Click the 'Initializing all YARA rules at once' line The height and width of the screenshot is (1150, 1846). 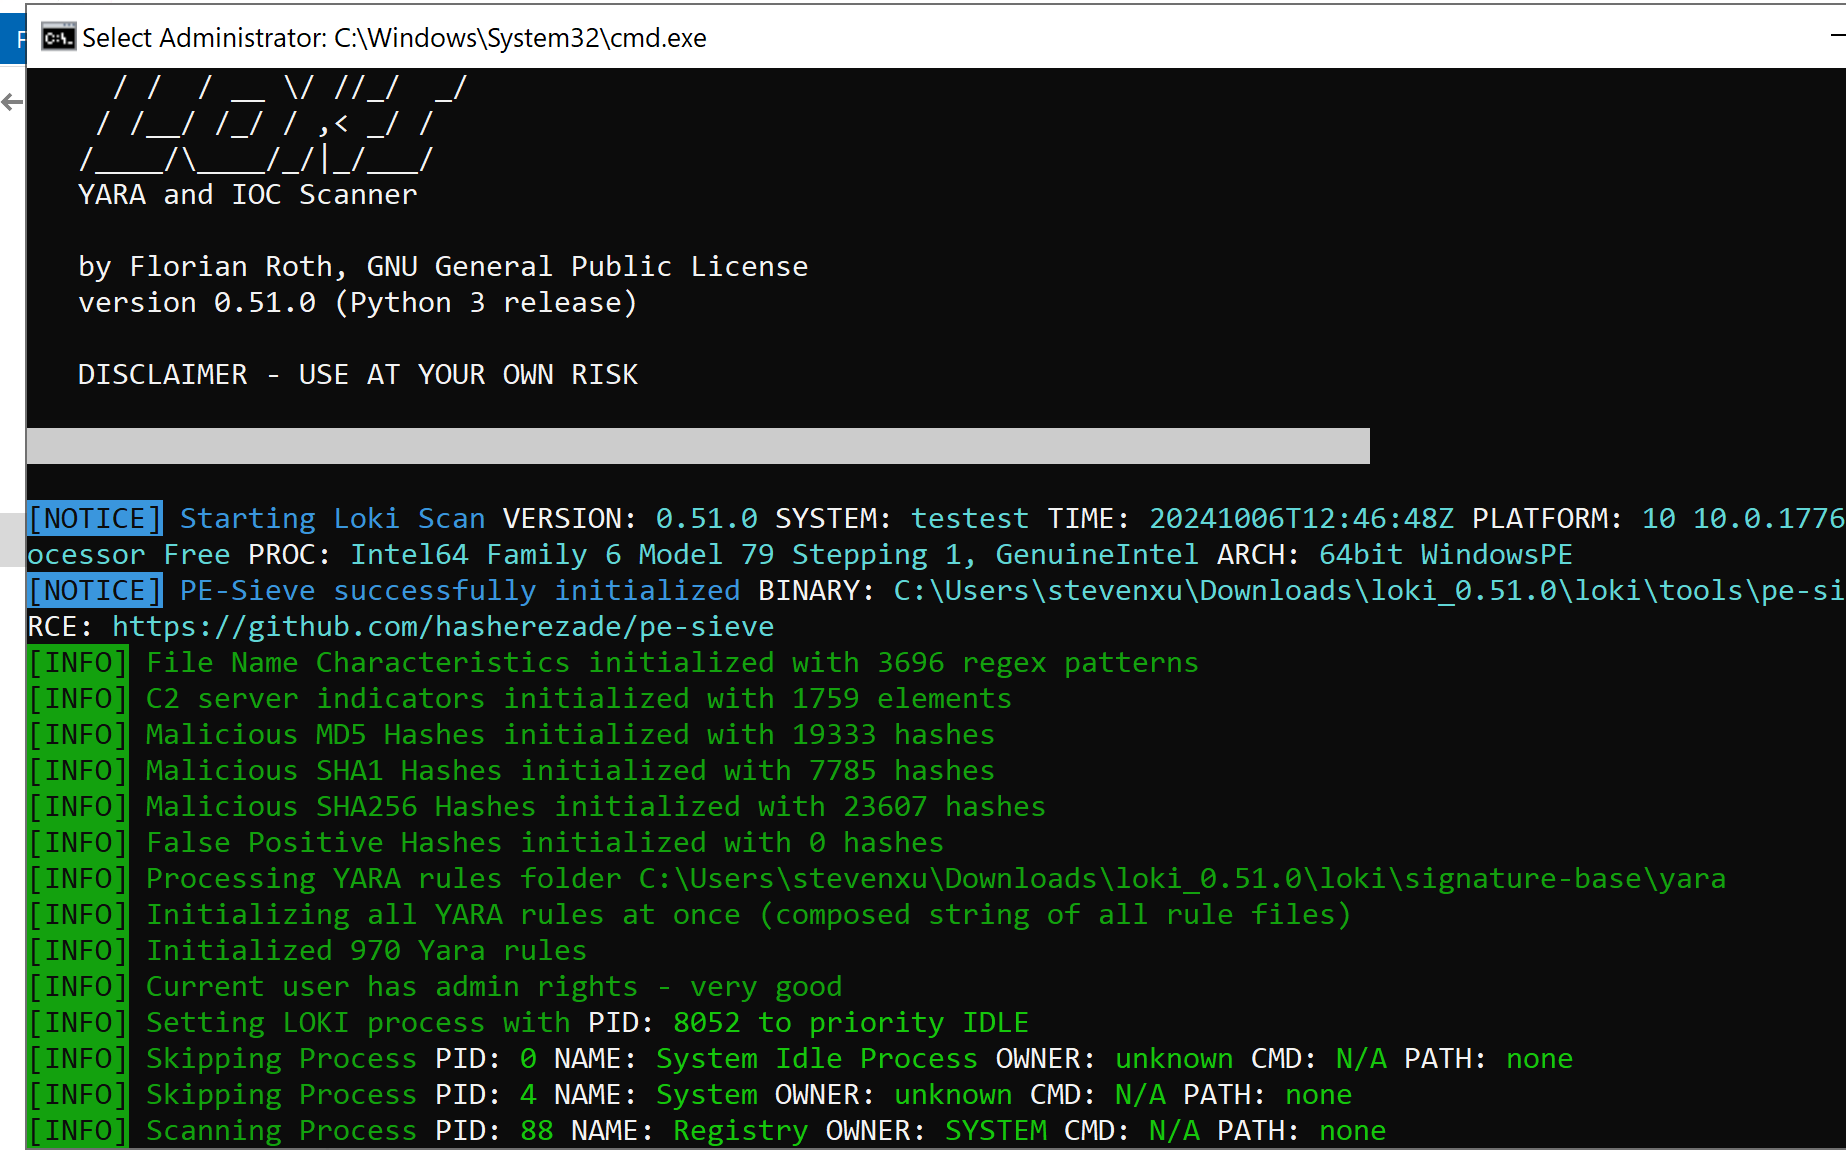point(690,914)
